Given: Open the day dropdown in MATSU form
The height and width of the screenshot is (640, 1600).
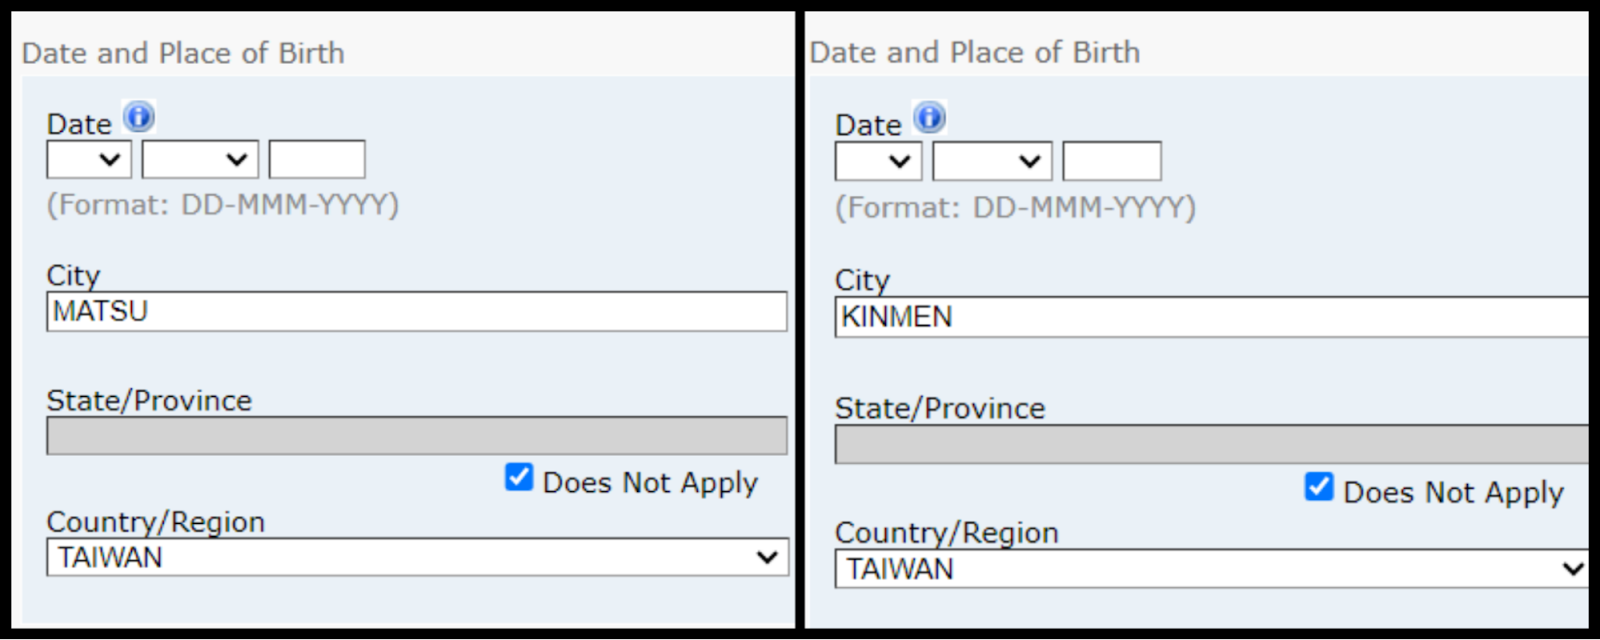Looking at the screenshot, I should point(89,160).
